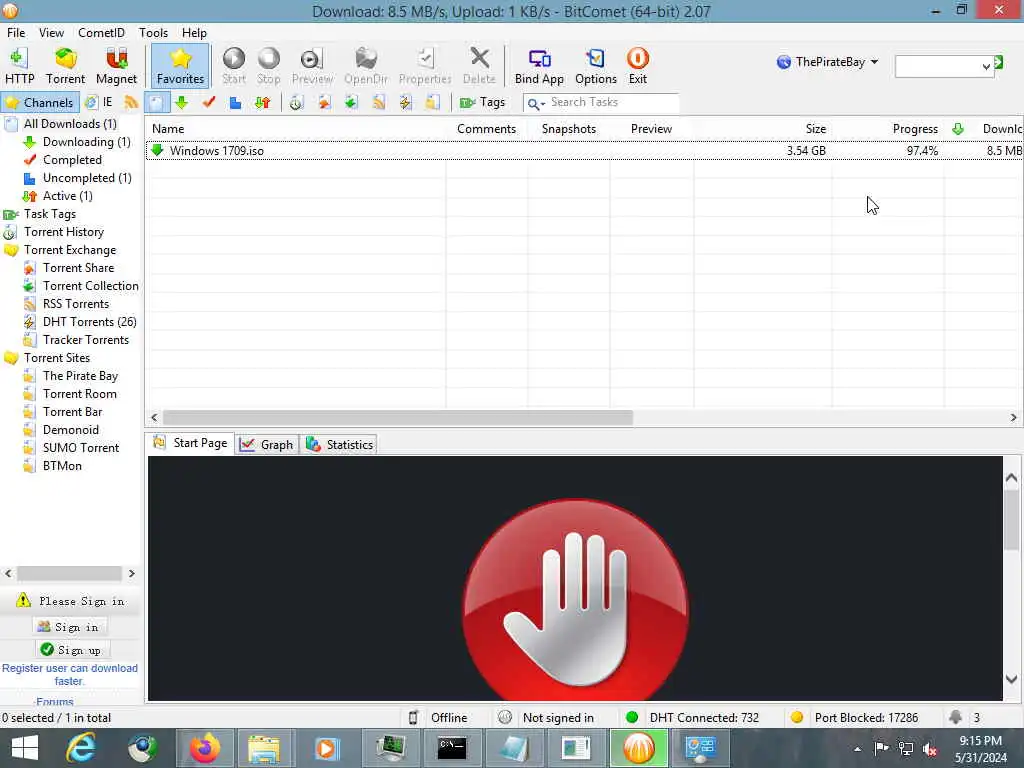Open download directory with OpenDir
1024x768 pixels.
click(x=366, y=66)
